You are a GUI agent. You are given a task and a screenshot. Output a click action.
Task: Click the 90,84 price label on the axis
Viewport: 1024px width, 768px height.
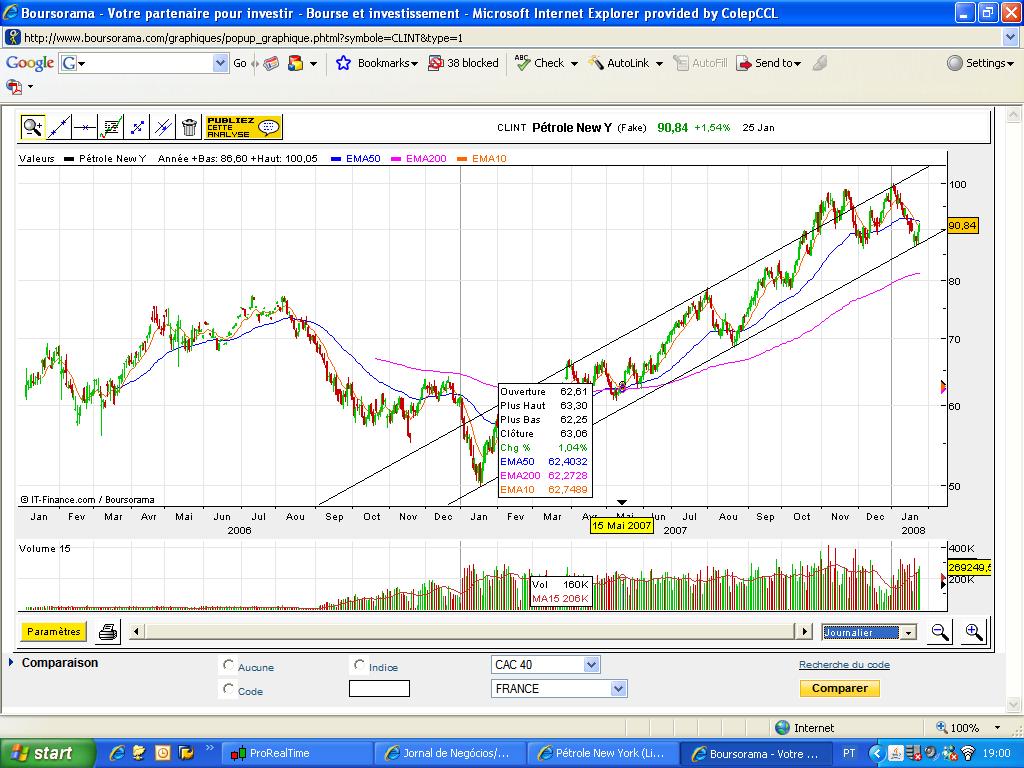[962, 226]
